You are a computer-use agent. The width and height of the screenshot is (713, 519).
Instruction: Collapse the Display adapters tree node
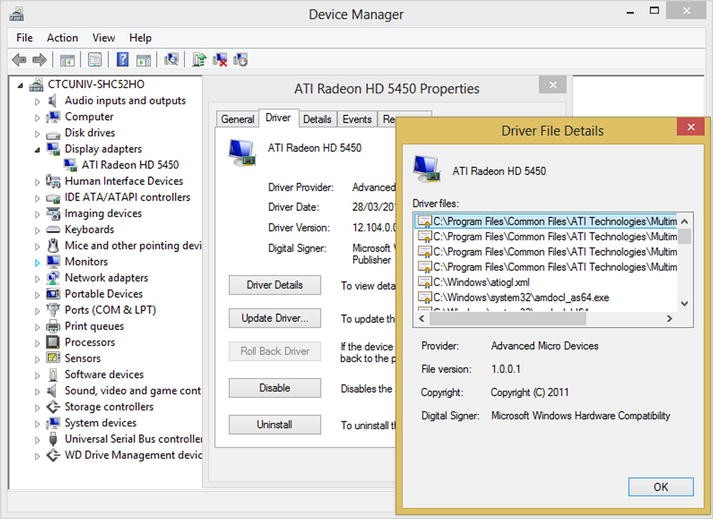point(37,150)
